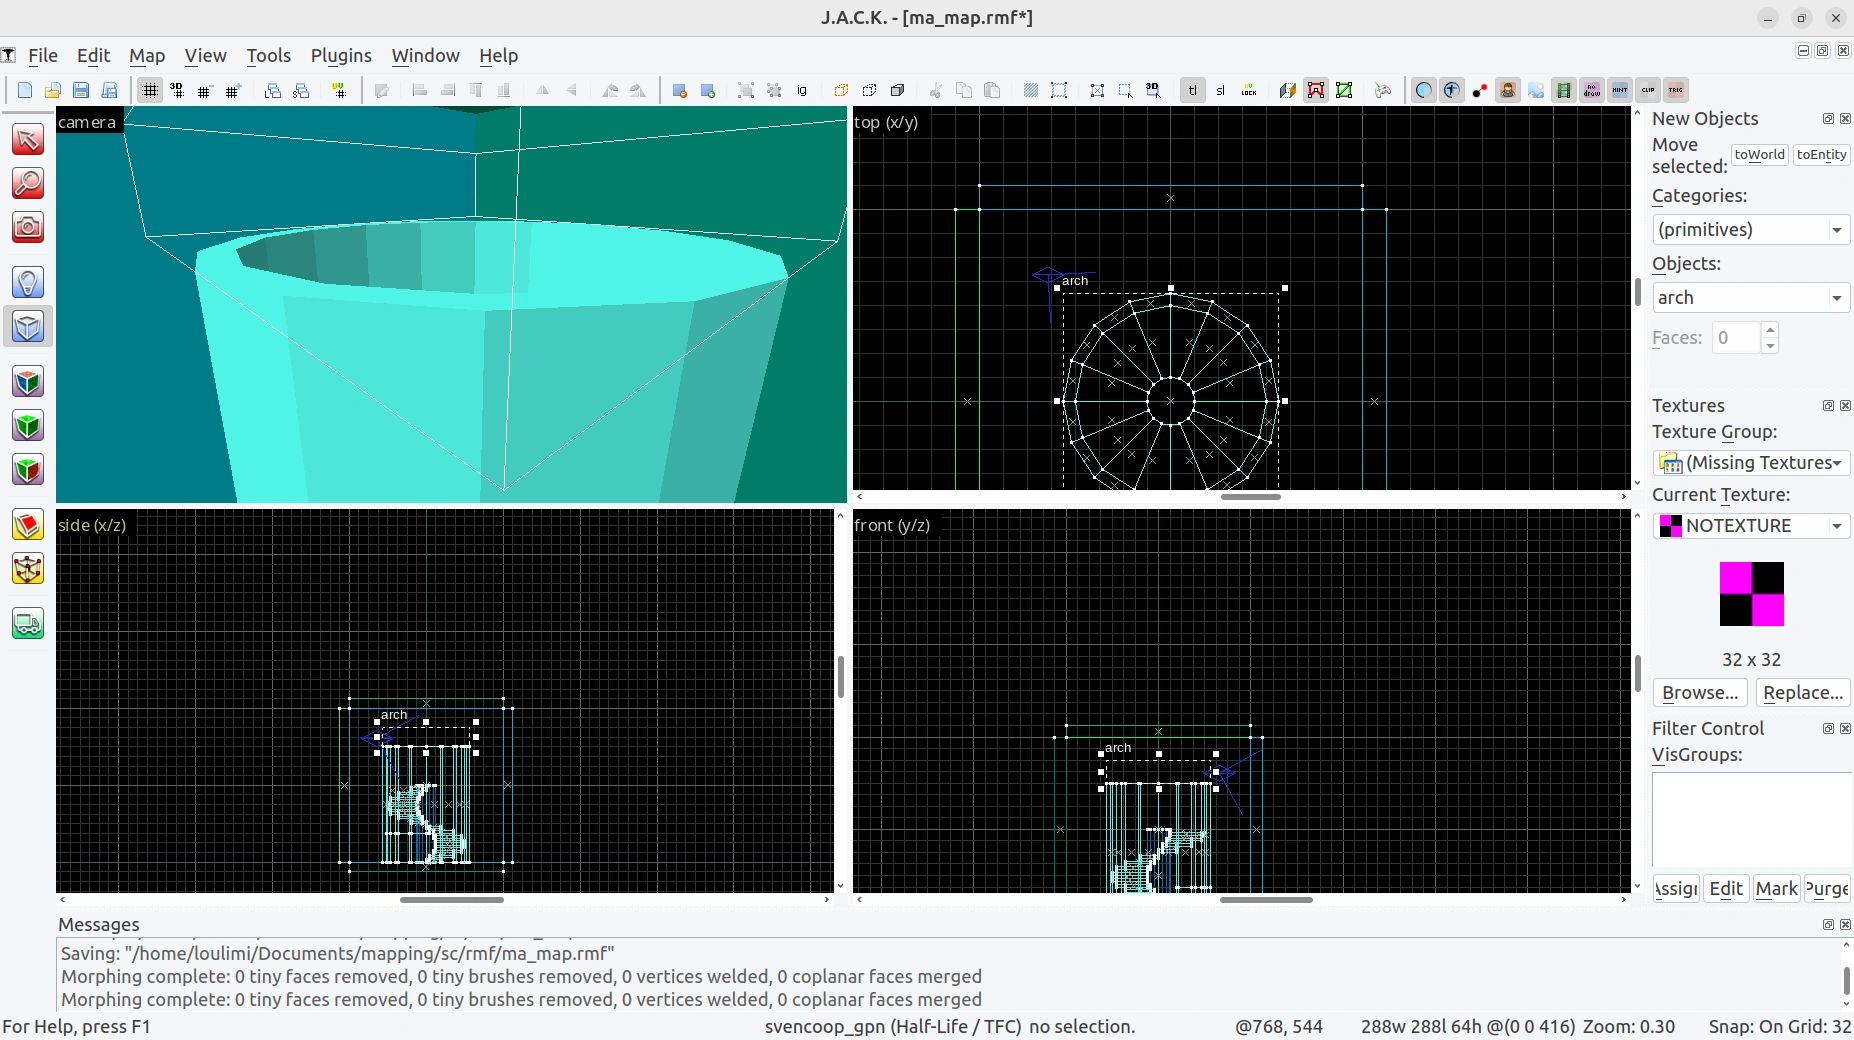Toggle the HINT texture filter button
This screenshot has width=1854, height=1040.
[1620, 90]
